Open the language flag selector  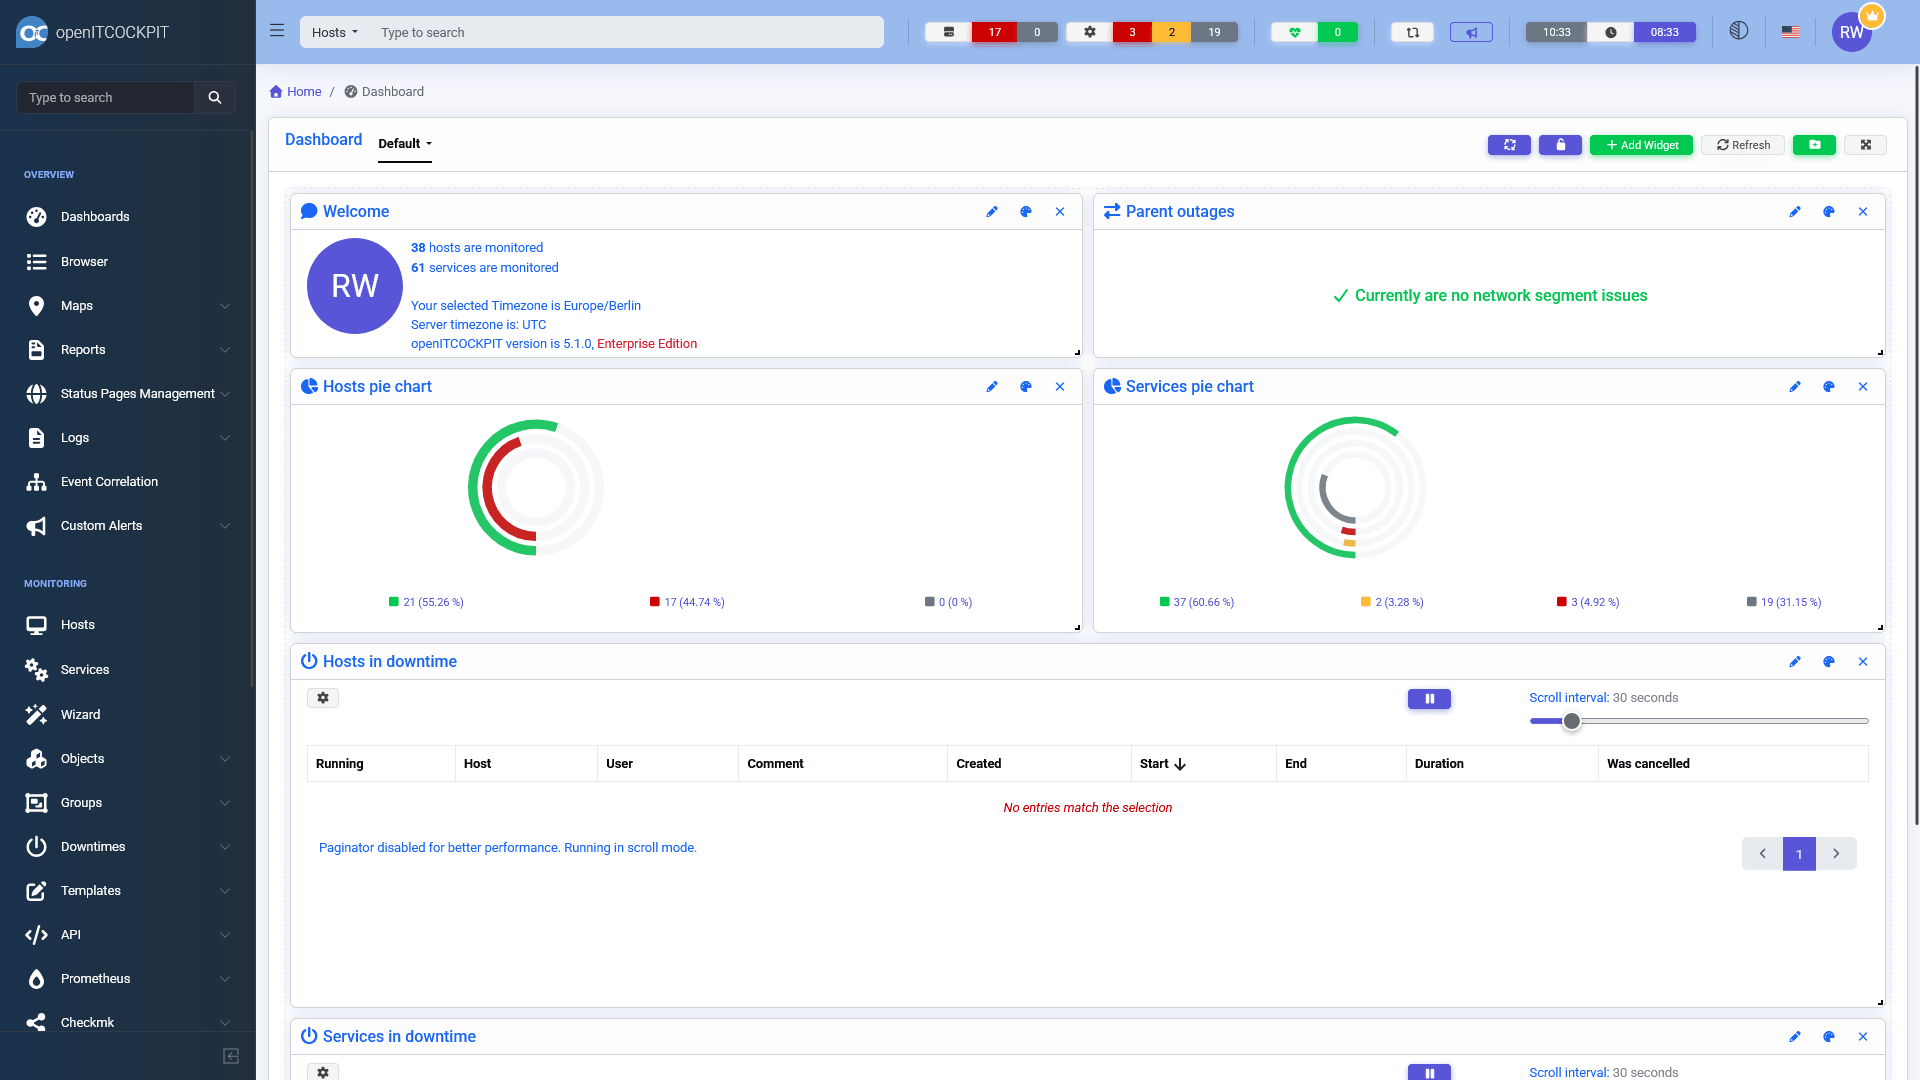(1790, 32)
